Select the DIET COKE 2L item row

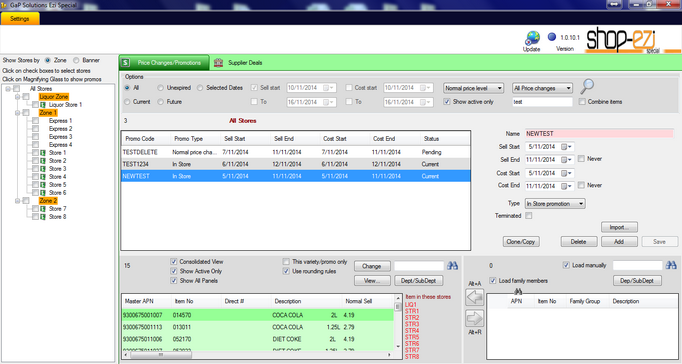257,339
